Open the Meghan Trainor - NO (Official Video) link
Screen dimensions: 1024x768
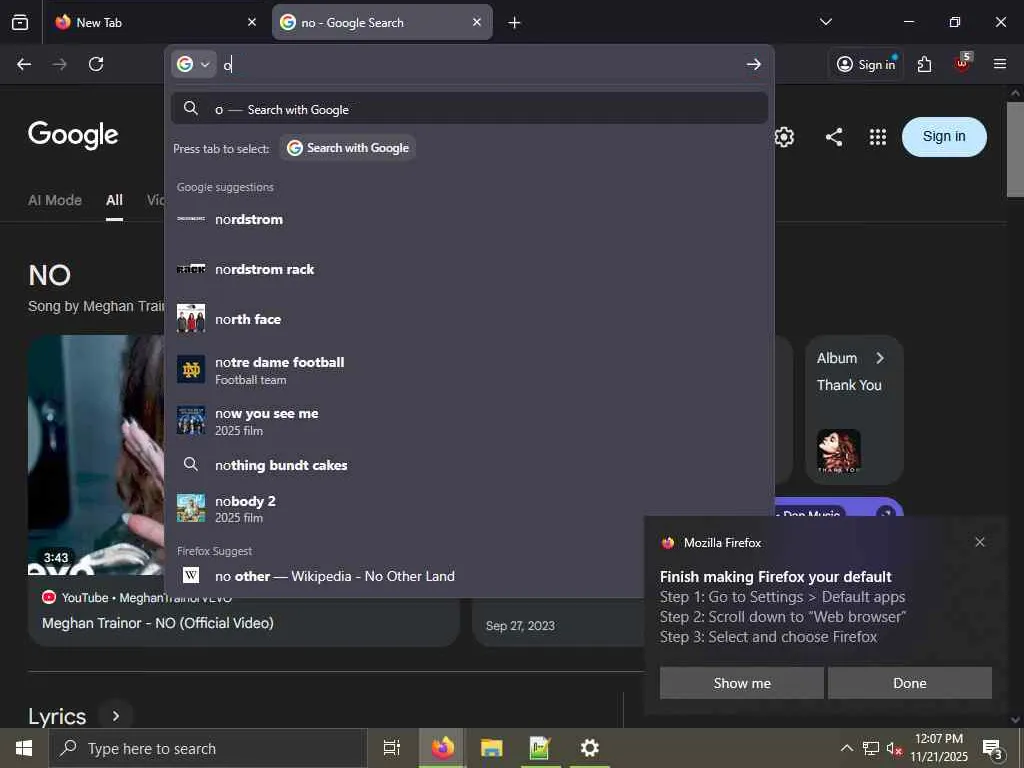tap(157, 623)
